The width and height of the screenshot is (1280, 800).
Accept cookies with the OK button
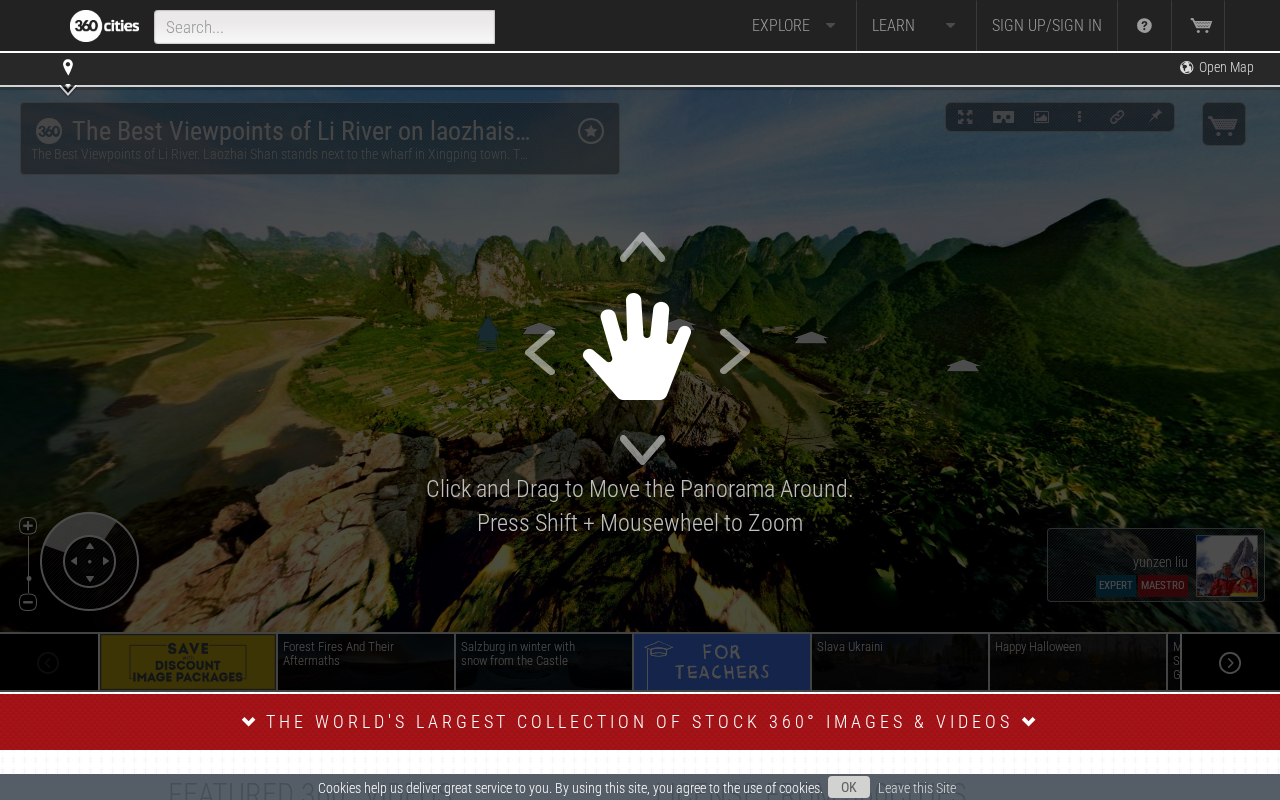coord(849,787)
